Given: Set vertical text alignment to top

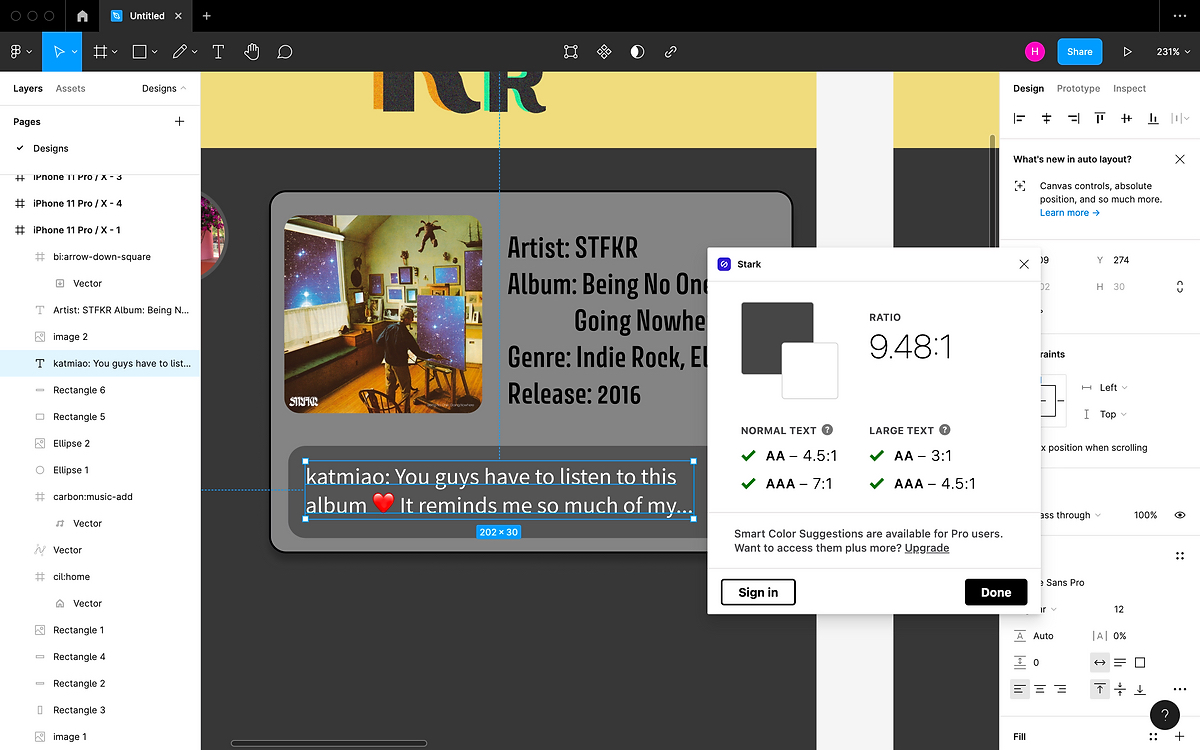Looking at the screenshot, I should (1100, 689).
